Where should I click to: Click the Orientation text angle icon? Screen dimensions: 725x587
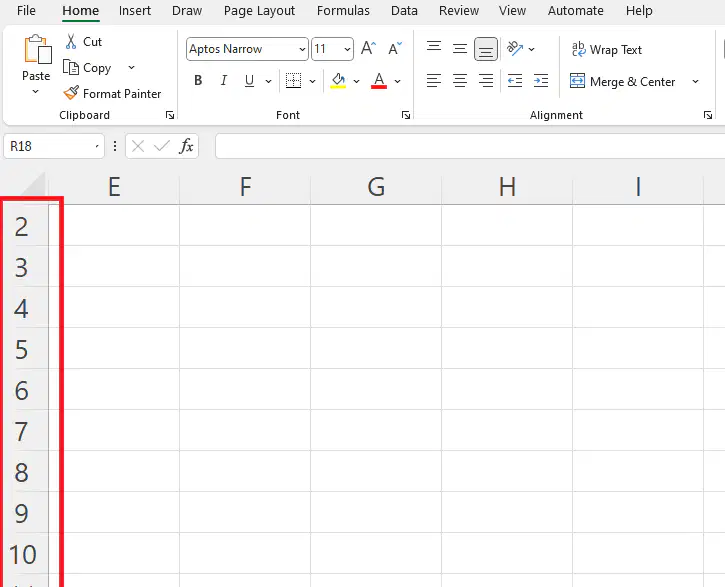point(515,48)
